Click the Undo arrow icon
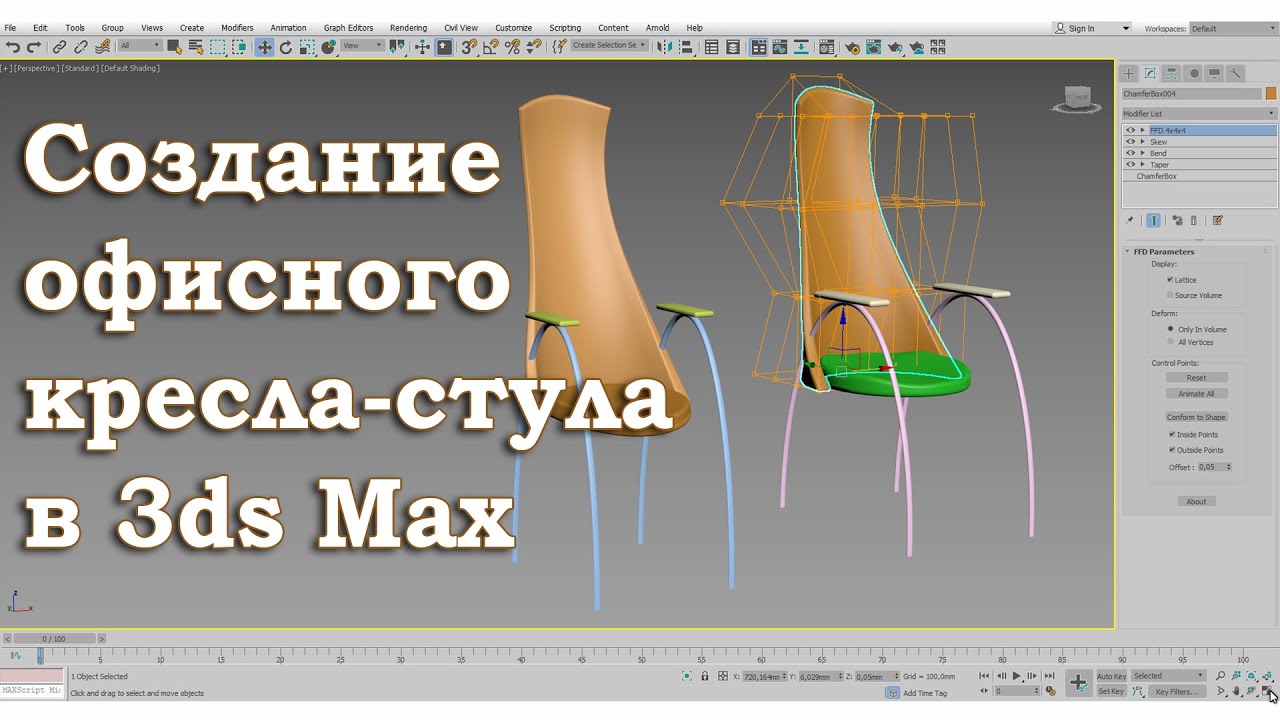Viewport: 1280px width, 720px height. 13,46
